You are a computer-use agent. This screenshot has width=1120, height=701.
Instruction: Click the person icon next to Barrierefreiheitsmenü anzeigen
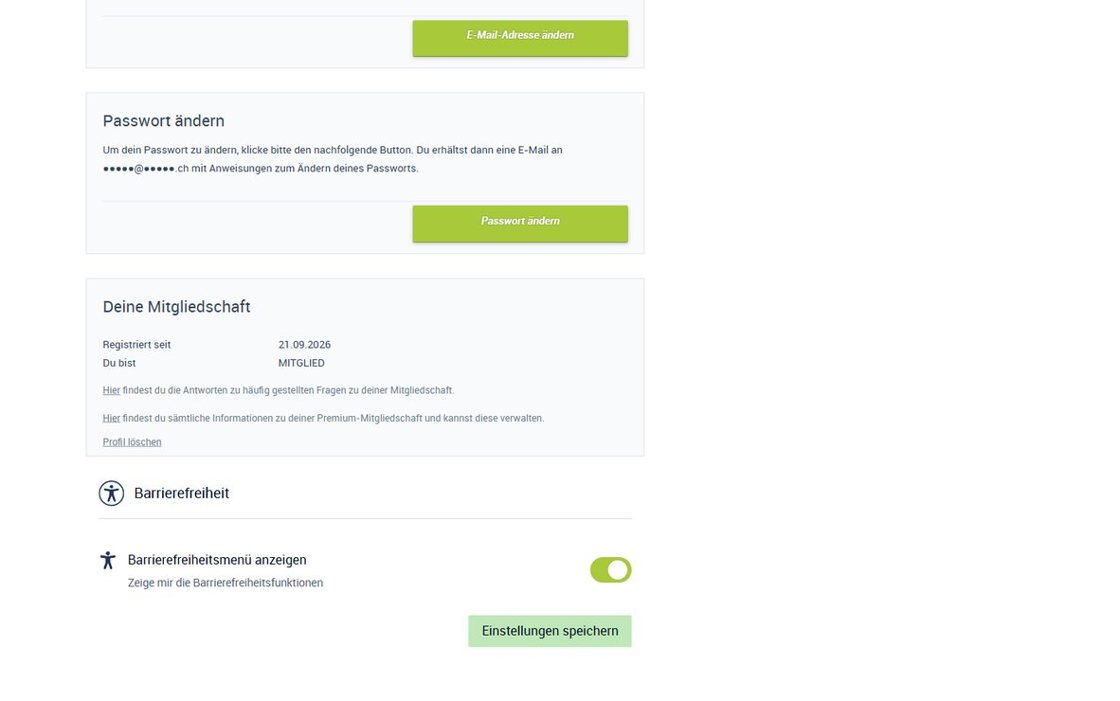pos(108,560)
